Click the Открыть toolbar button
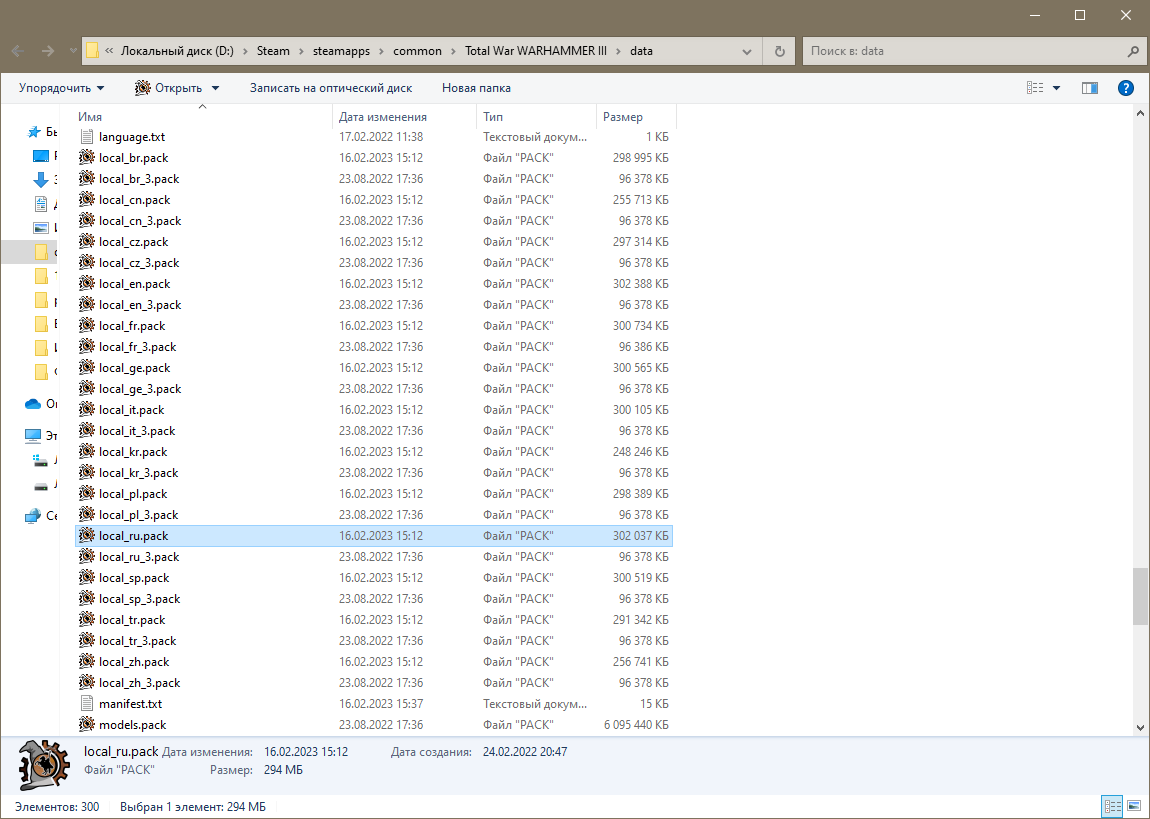1150x819 pixels. click(x=168, y=88)
